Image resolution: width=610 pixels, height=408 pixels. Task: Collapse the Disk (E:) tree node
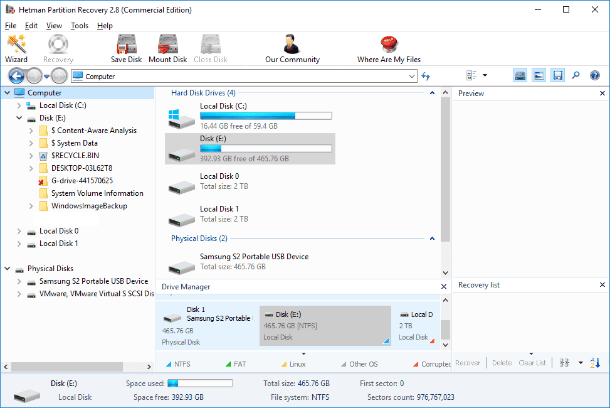tap(19, 118)
